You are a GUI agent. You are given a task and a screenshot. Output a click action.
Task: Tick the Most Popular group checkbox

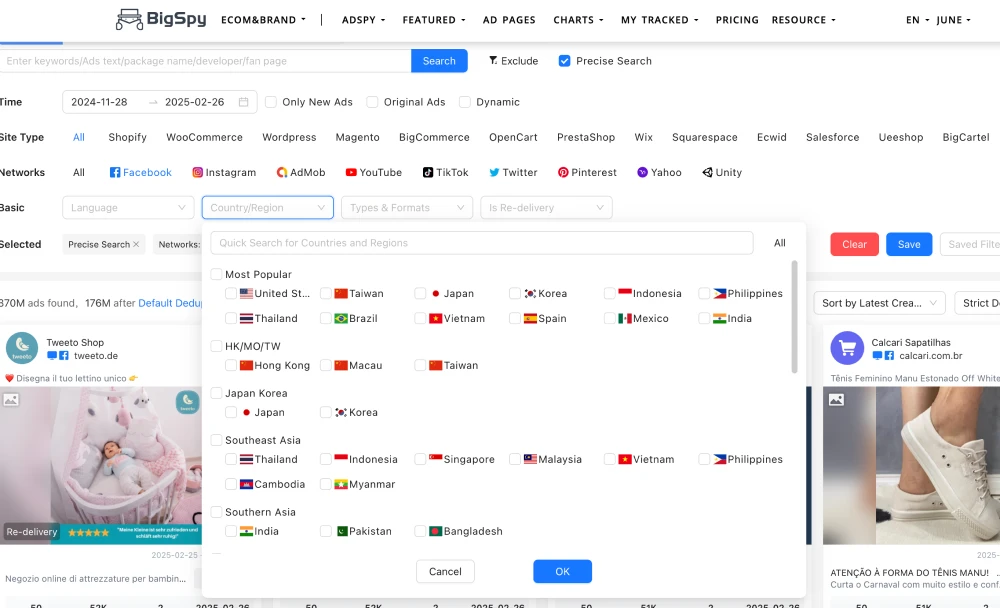pos(217,274)
